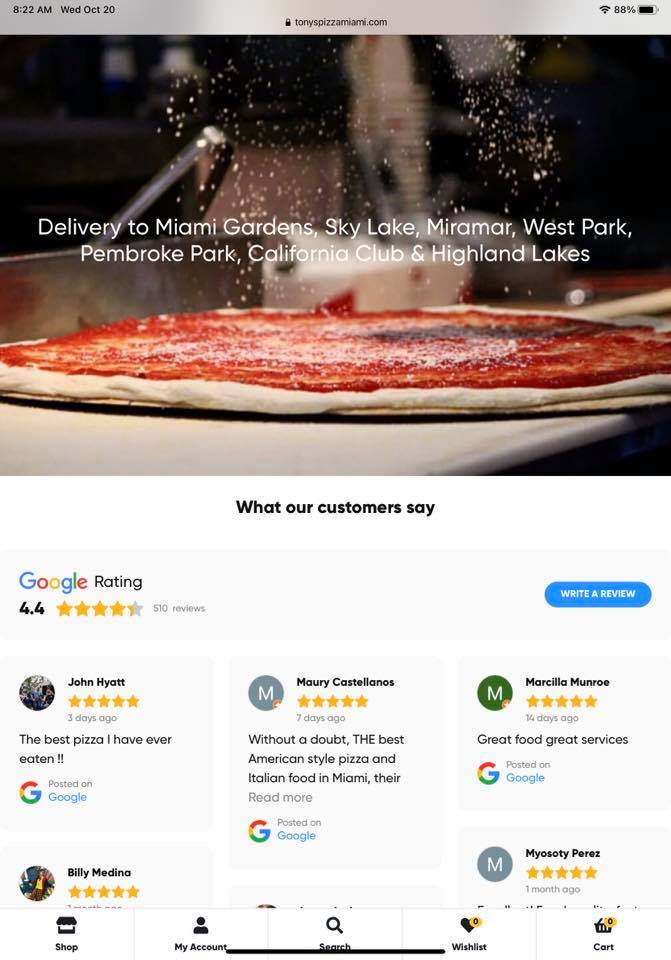Open the Google link under John Hyatt's review
Viewport: 671px width, 960px height.
(x=67, y=797)
